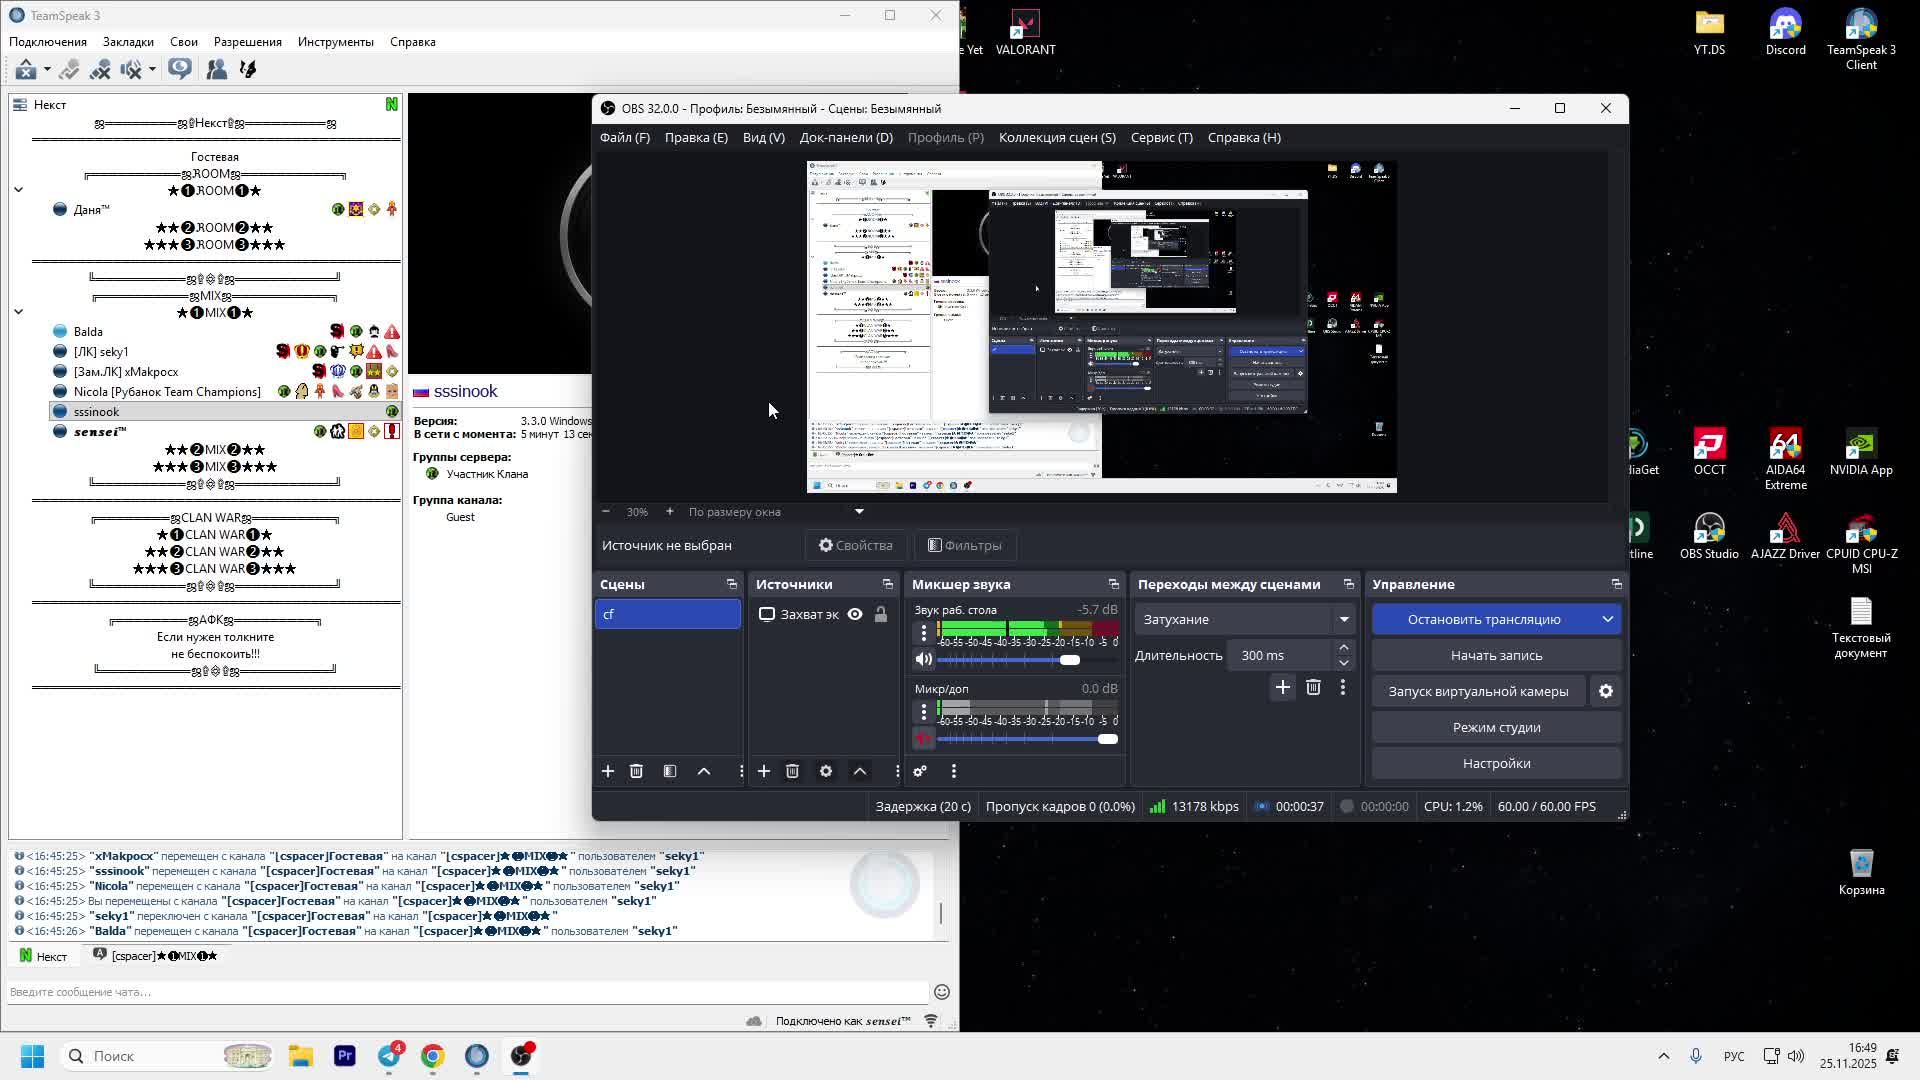Click the last TeamSpeak toolbar icon
This screenshot has width=1920, height=1080.
tap(249, 69)
